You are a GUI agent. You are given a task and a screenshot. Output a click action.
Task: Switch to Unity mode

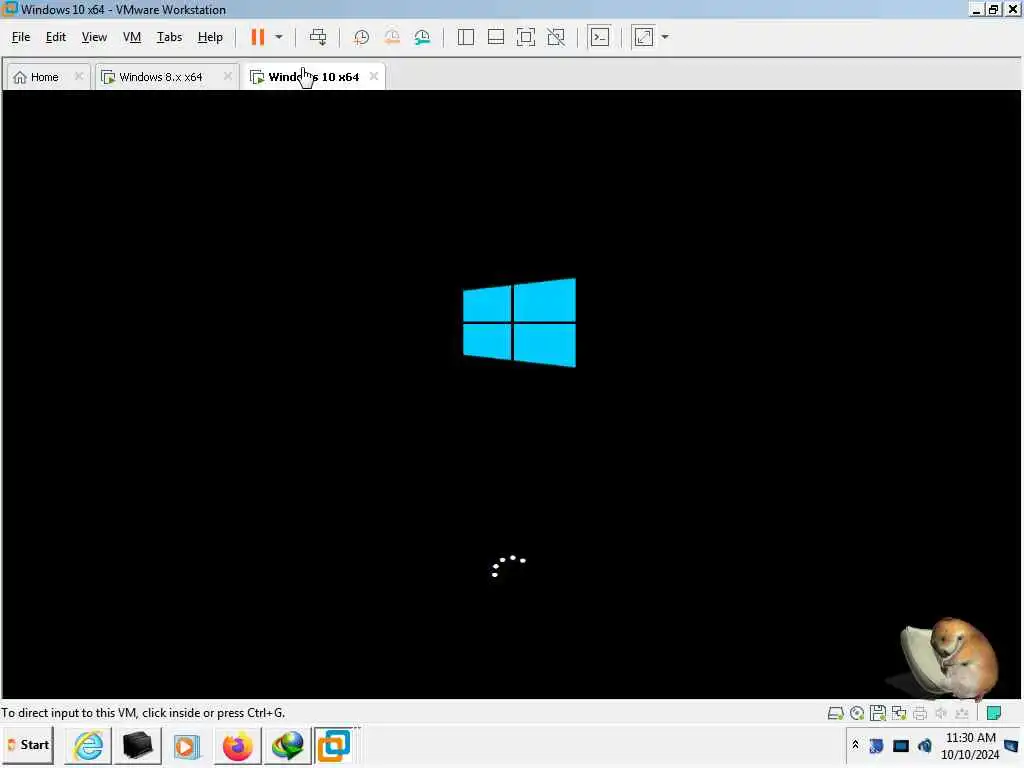pos(556,37)
